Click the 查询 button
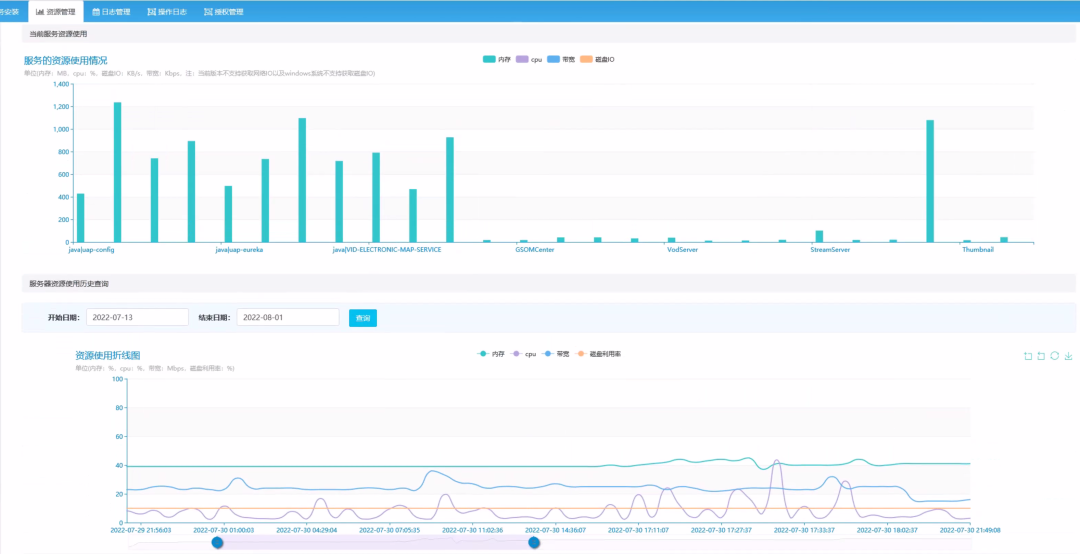 (363, 317)
